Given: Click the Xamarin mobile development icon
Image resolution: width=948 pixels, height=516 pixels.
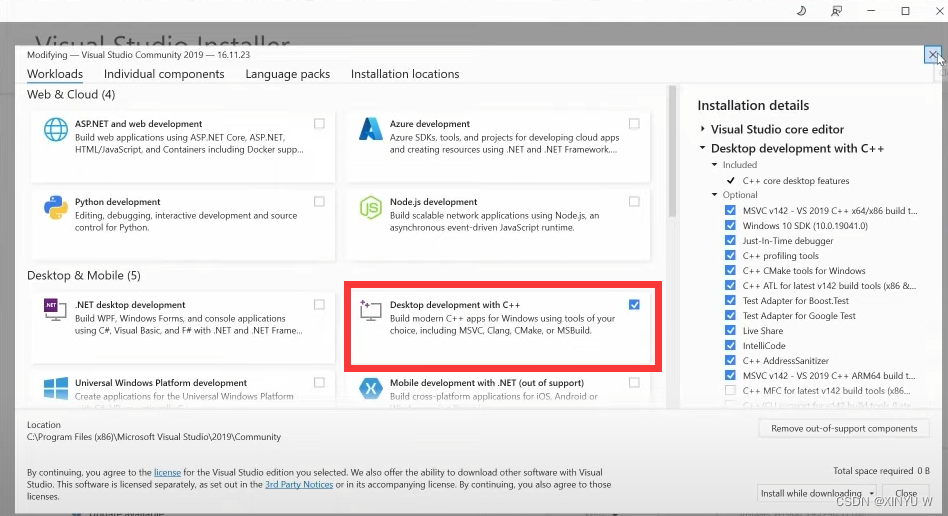Looking at the screenshot, I should click(371, 388).
